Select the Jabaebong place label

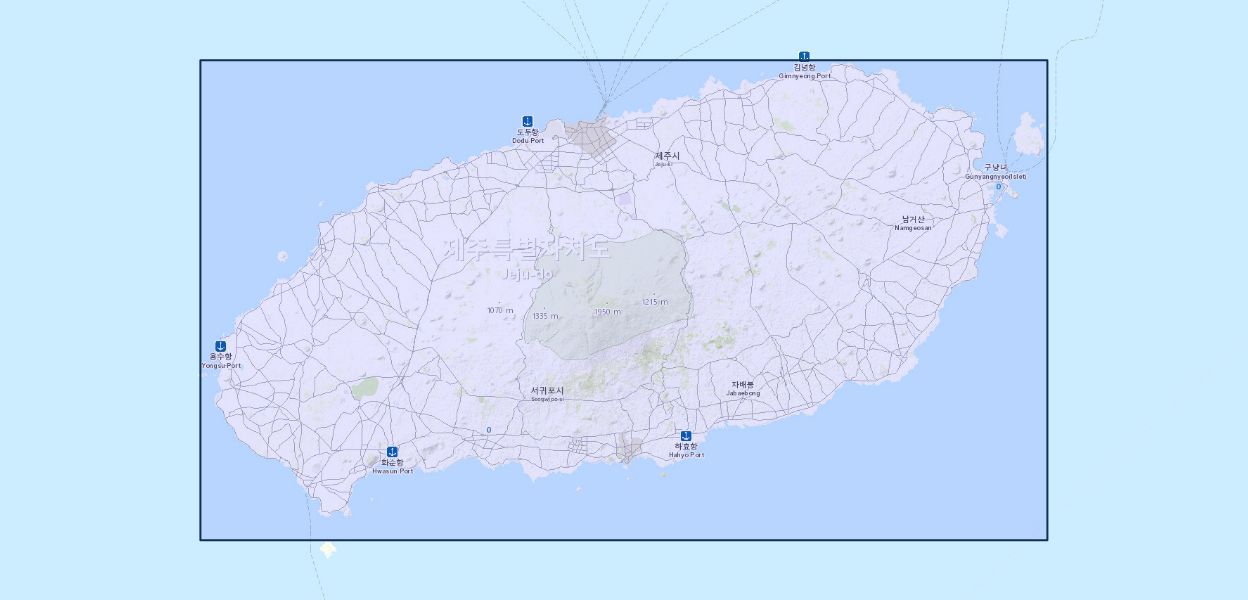(x=743, y=388)
